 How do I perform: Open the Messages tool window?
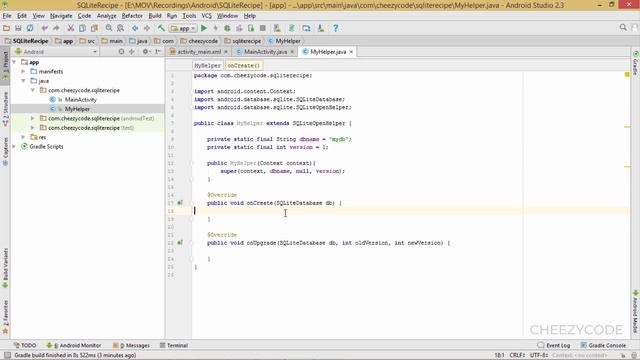[x=131, y=345]
